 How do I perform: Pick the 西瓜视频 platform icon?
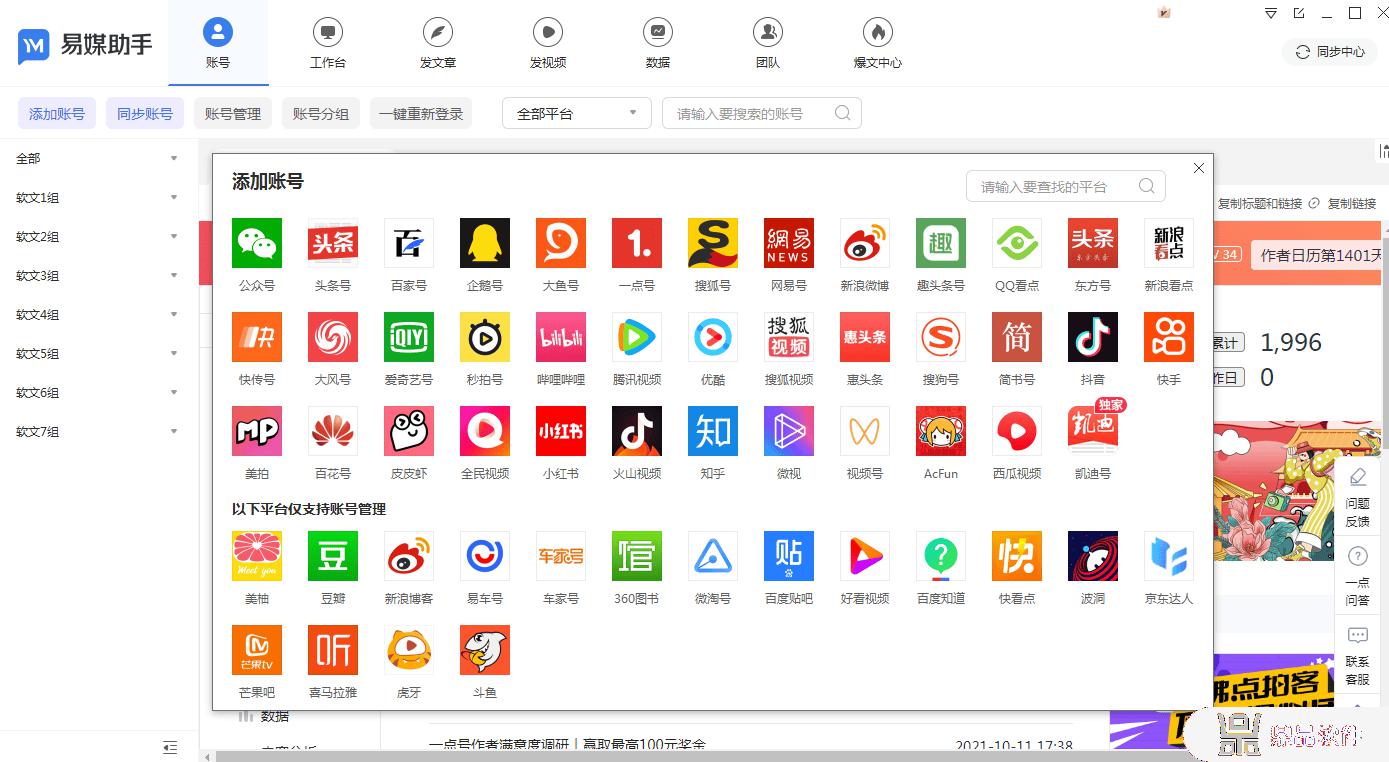(x=1017, y=431)
